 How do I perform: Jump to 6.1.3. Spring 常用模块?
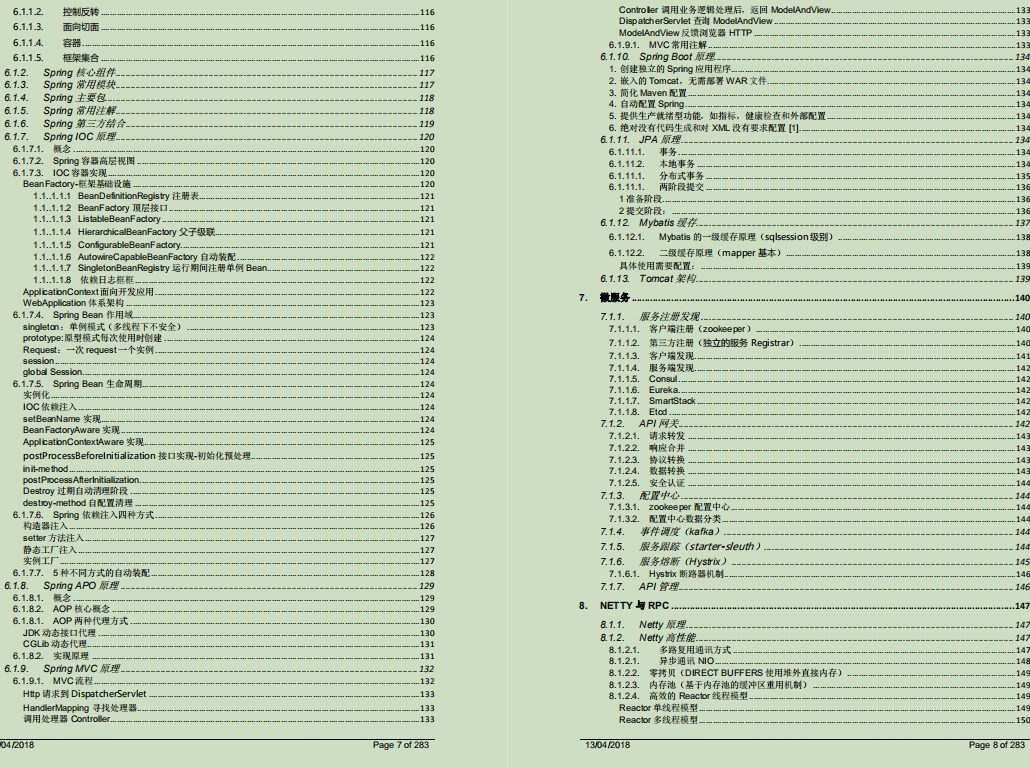[x=219, y=85]
